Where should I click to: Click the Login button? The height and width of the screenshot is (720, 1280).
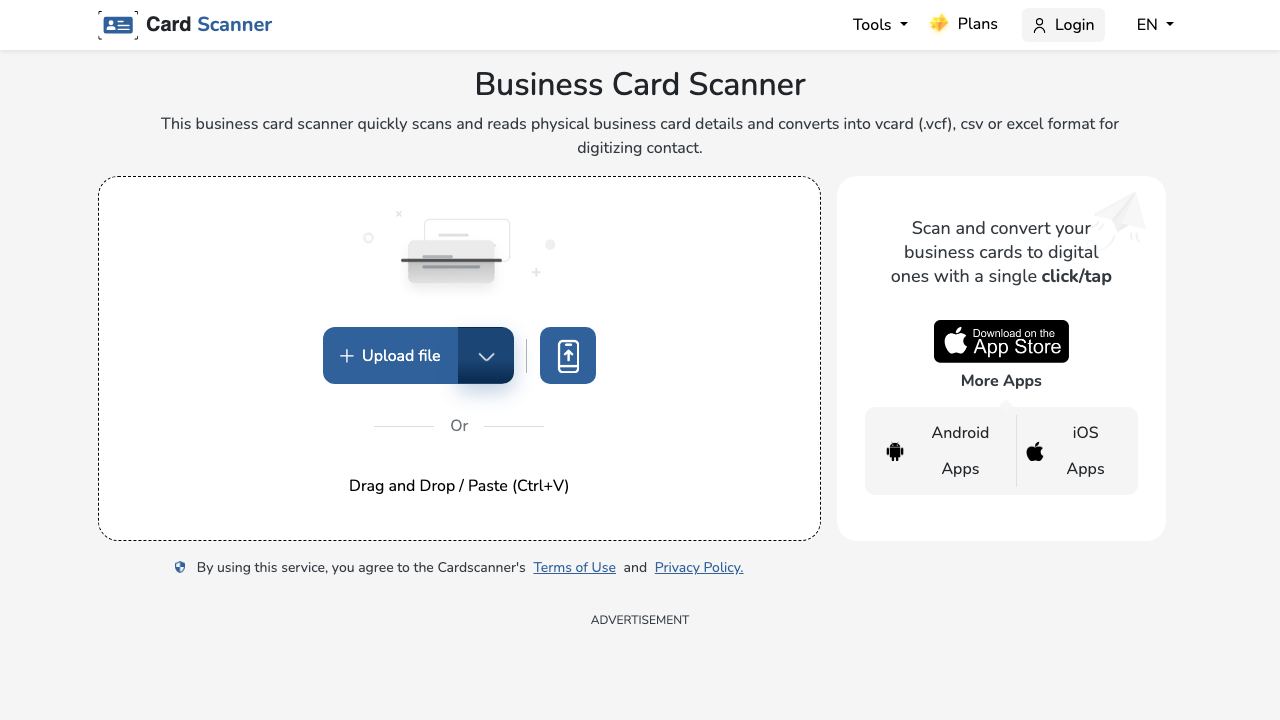(x=1063, y=25)
